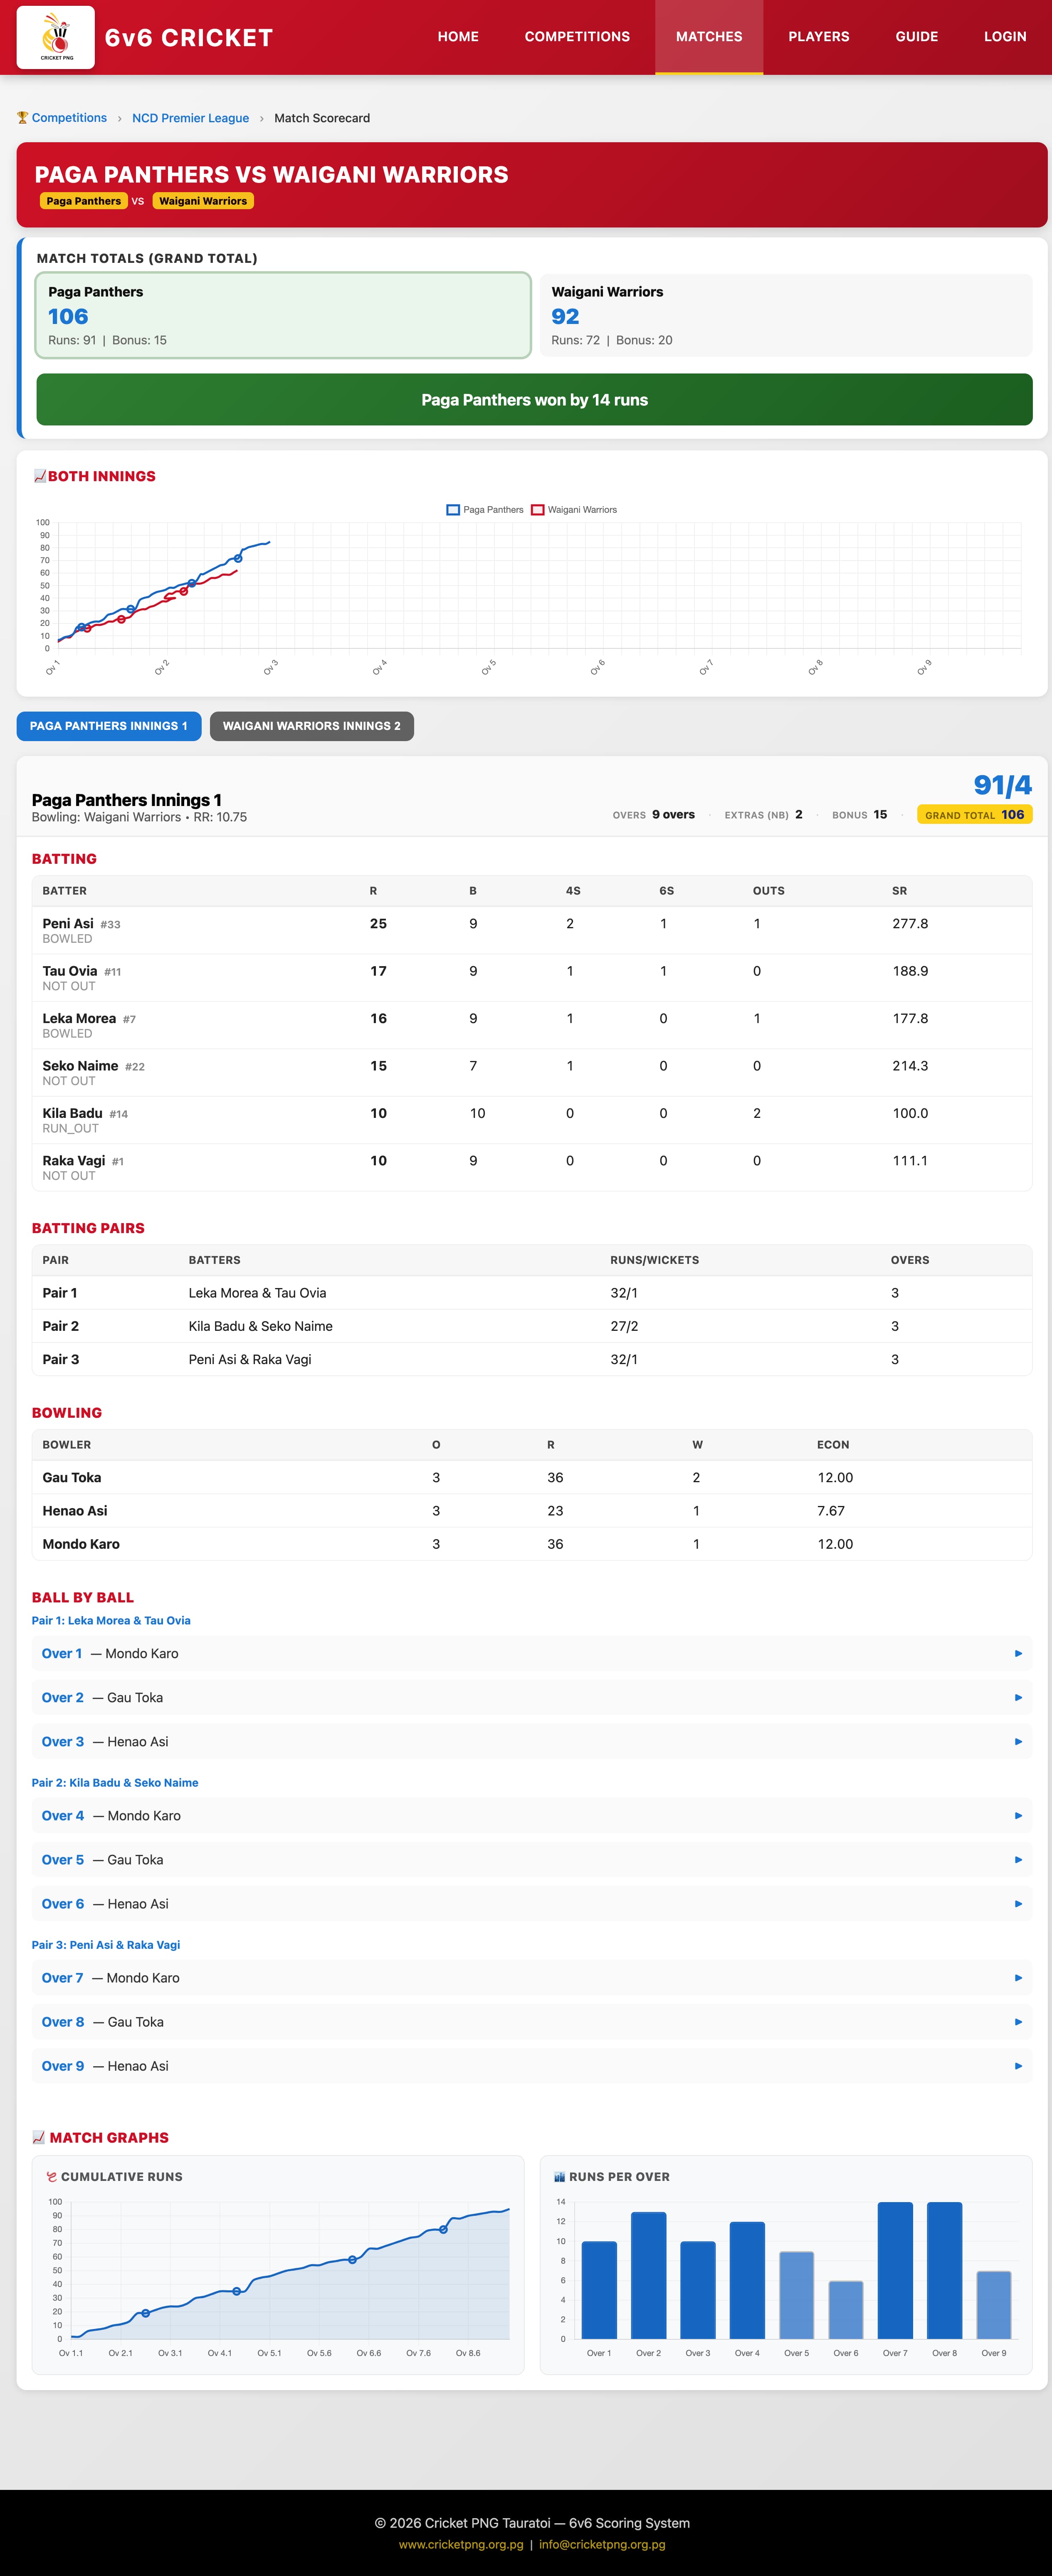Click the Runs Per Over heading icon
The height and width of the screenshot is (2576, 1052).
pos(560,2177)
